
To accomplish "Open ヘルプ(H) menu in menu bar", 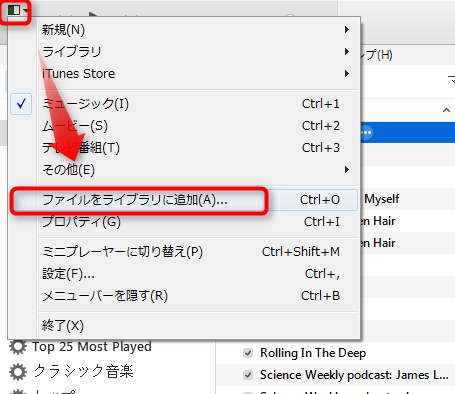I will point(377,55).
